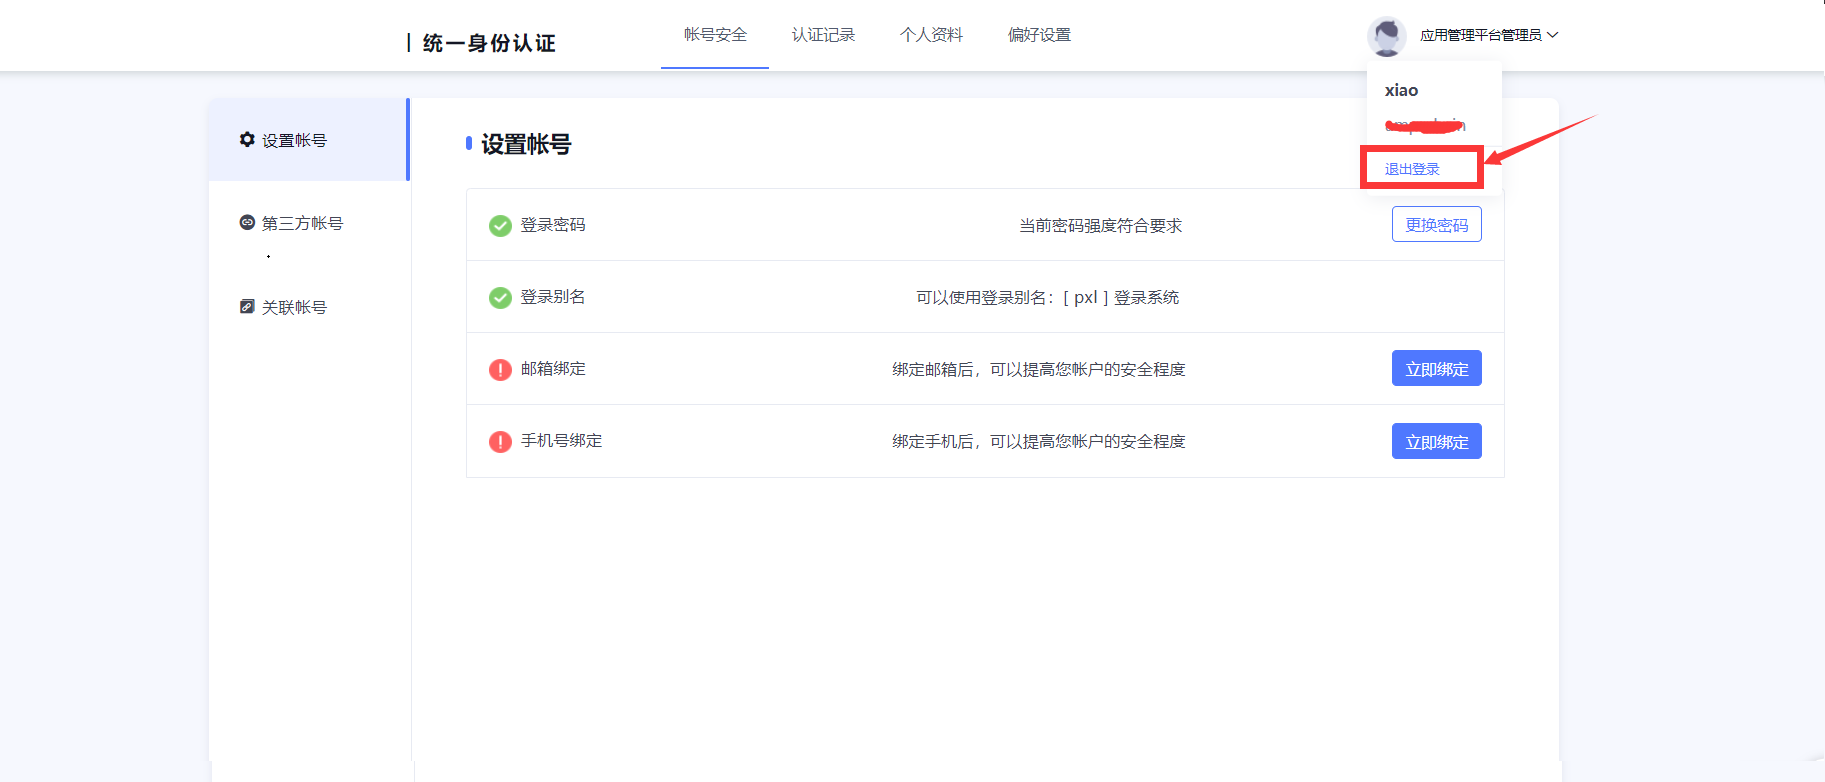The height and width of the screenshot is (782, 1825).
Task: Click the user avatar in the header
Action: pos(1386,36)
